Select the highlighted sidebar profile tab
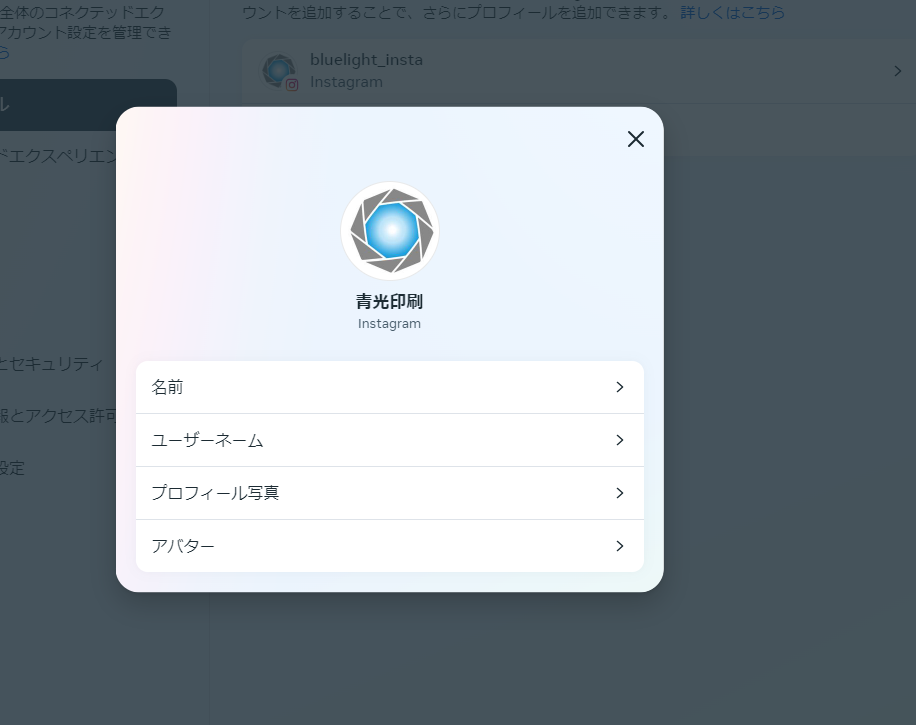 [88, 105]
